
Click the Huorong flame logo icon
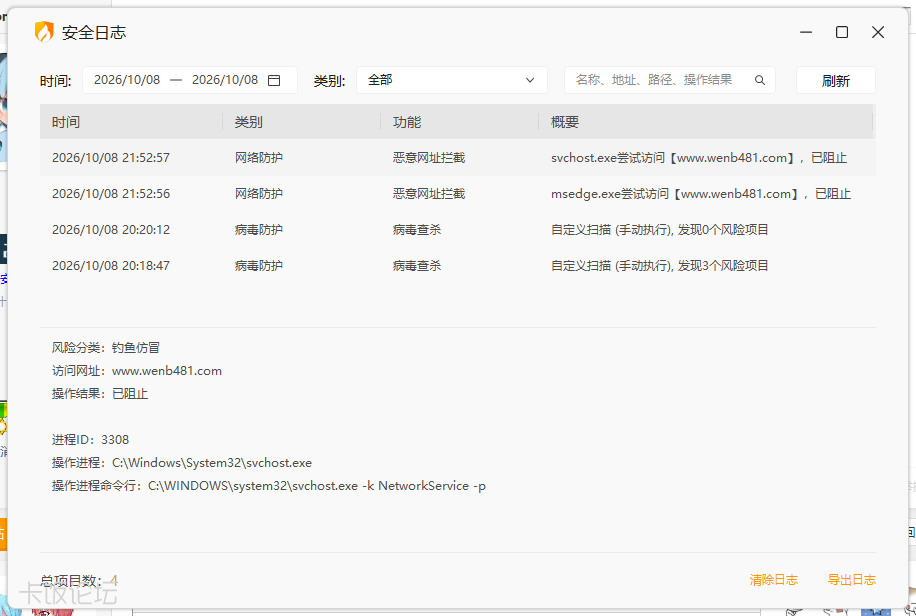click(x=44, y=32)
